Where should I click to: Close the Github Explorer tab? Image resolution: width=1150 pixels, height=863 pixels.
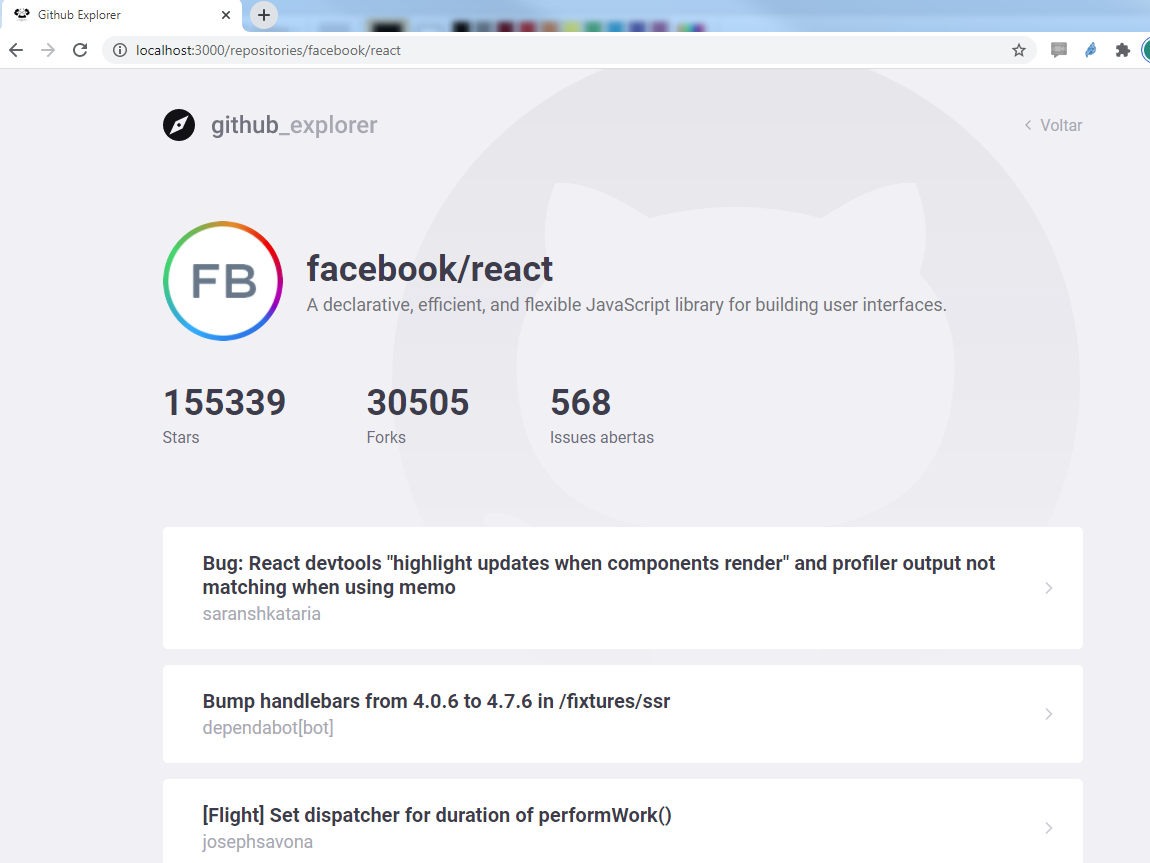[226, 15]
